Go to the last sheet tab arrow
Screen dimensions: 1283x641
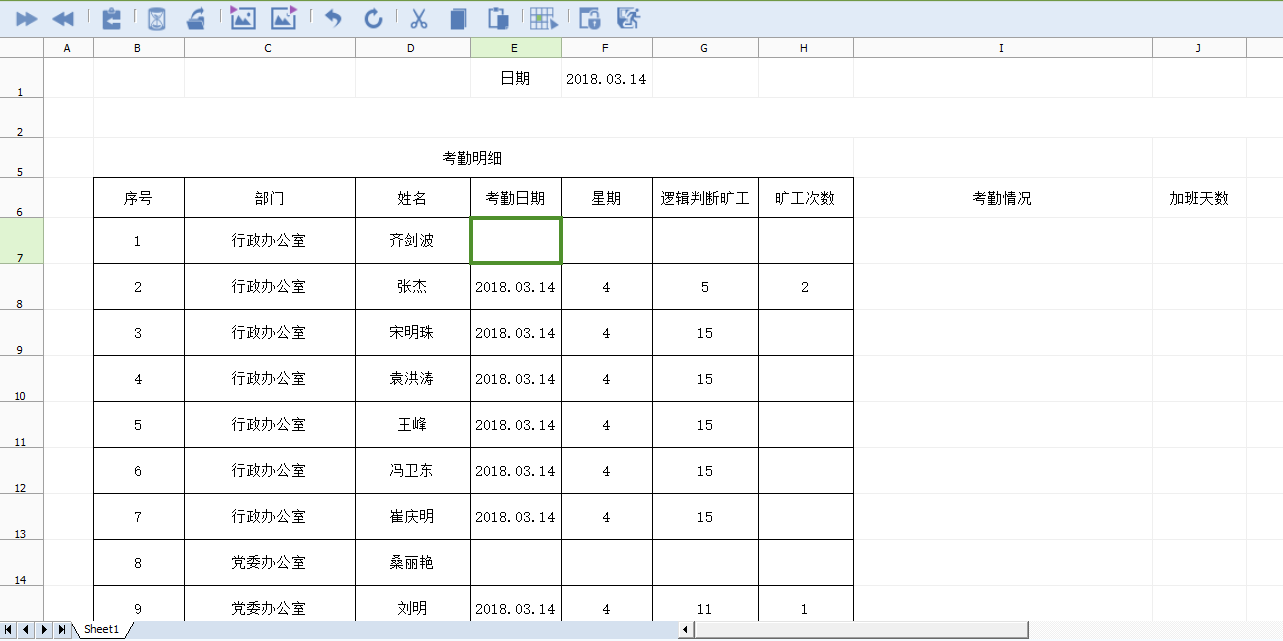point(62,629)
